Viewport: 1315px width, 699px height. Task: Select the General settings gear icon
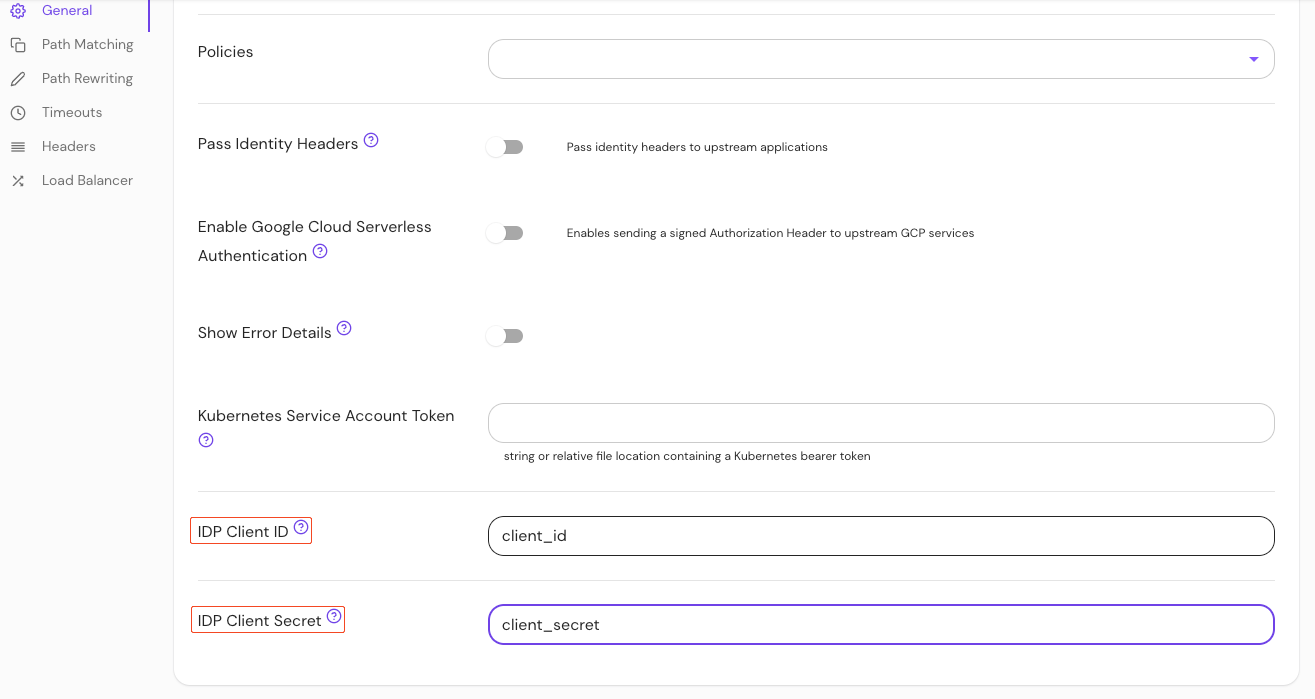[x=17, y=10]
